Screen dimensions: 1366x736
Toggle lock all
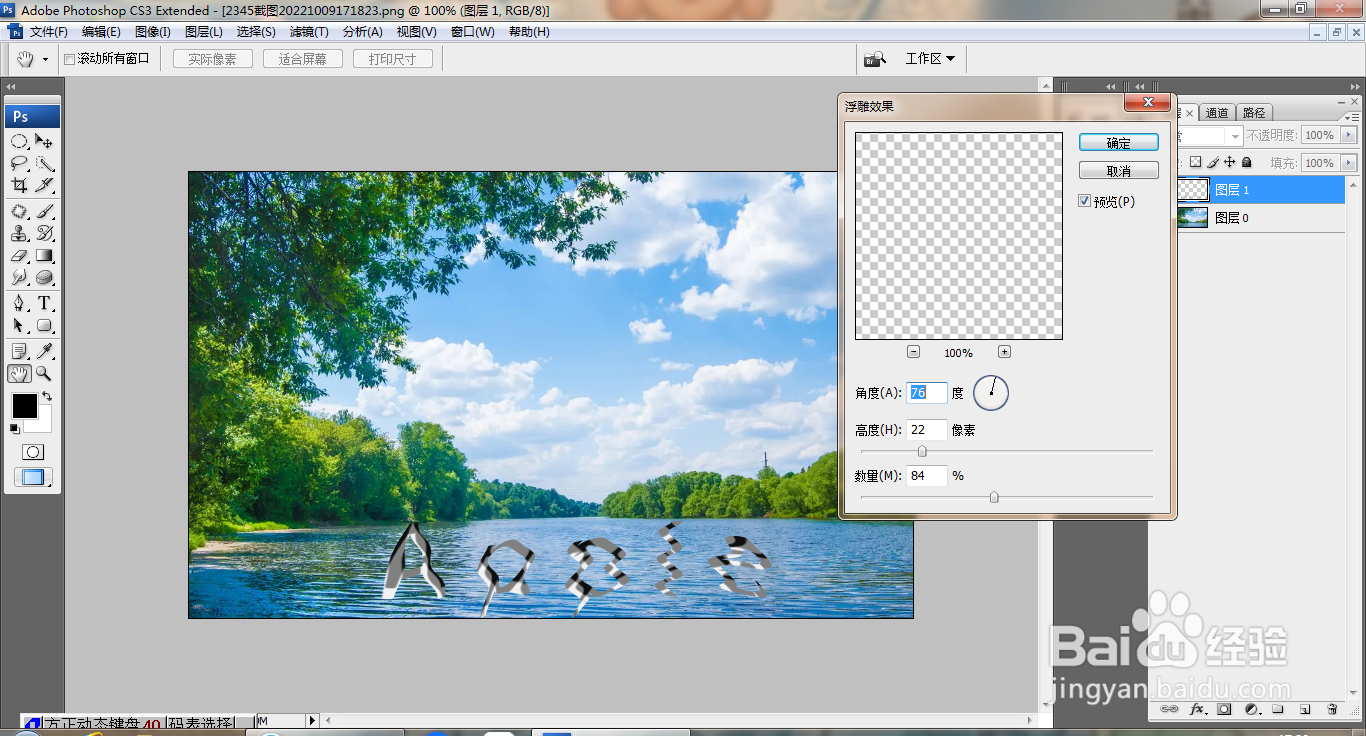click(x=1246, y=162)
